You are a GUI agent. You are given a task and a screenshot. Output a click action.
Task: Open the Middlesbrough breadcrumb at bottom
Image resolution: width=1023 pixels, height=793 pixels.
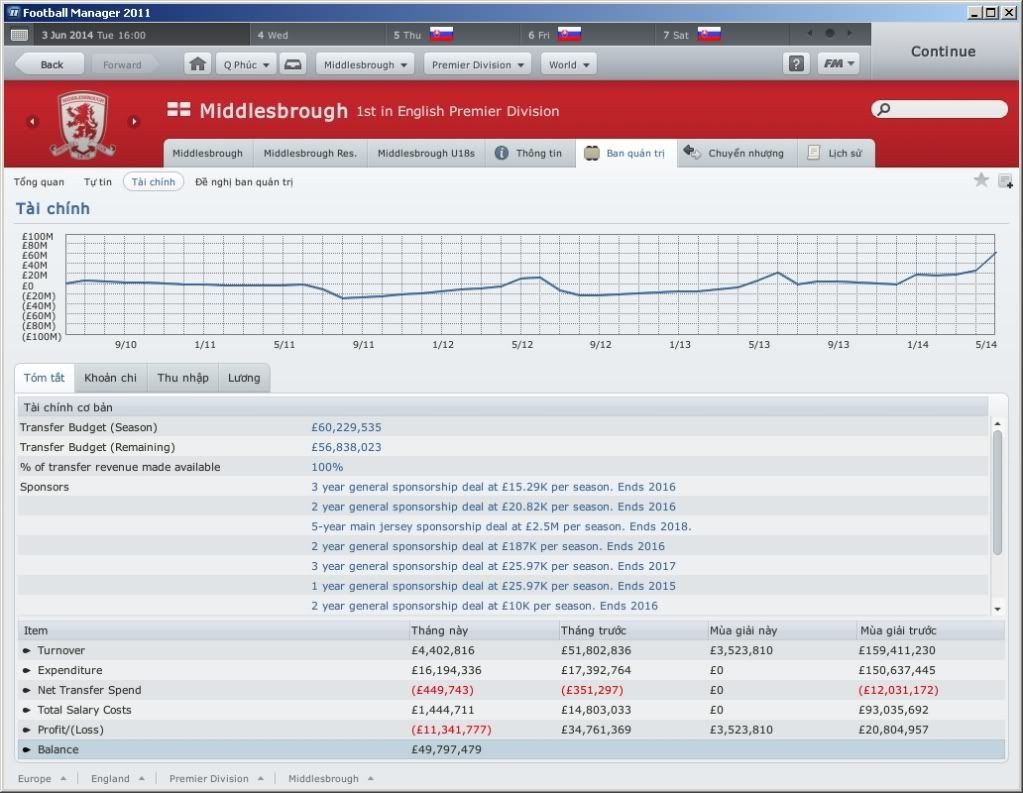[x=331, y=779]
